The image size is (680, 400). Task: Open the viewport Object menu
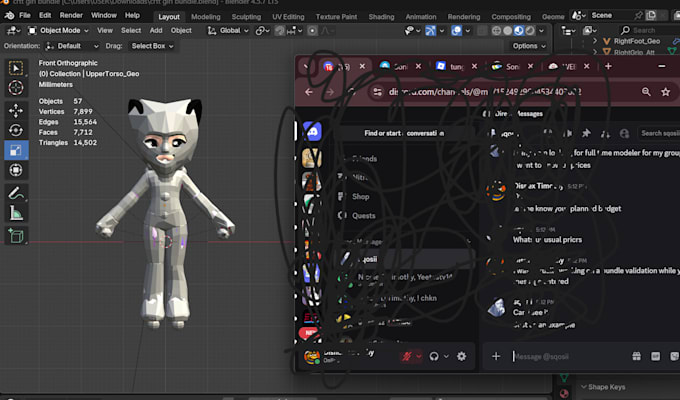click(x=181, y=30)
